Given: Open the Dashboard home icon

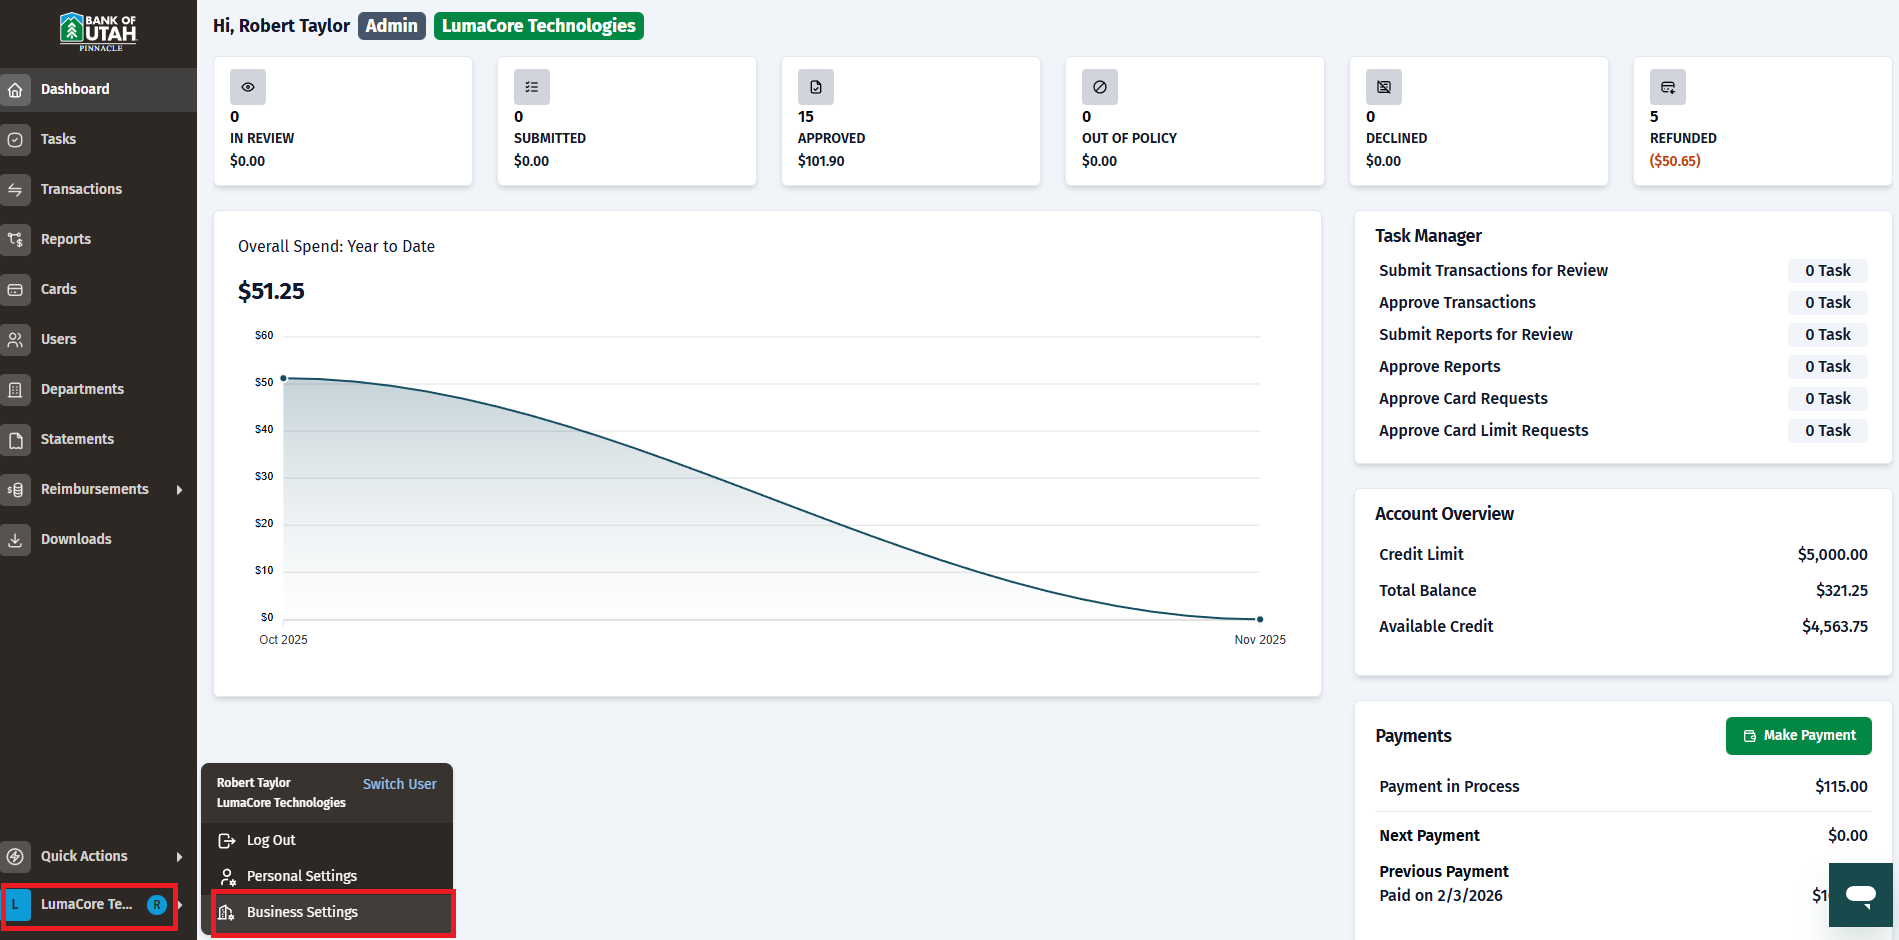Looking at the screenshot, I should click(15, 90).
